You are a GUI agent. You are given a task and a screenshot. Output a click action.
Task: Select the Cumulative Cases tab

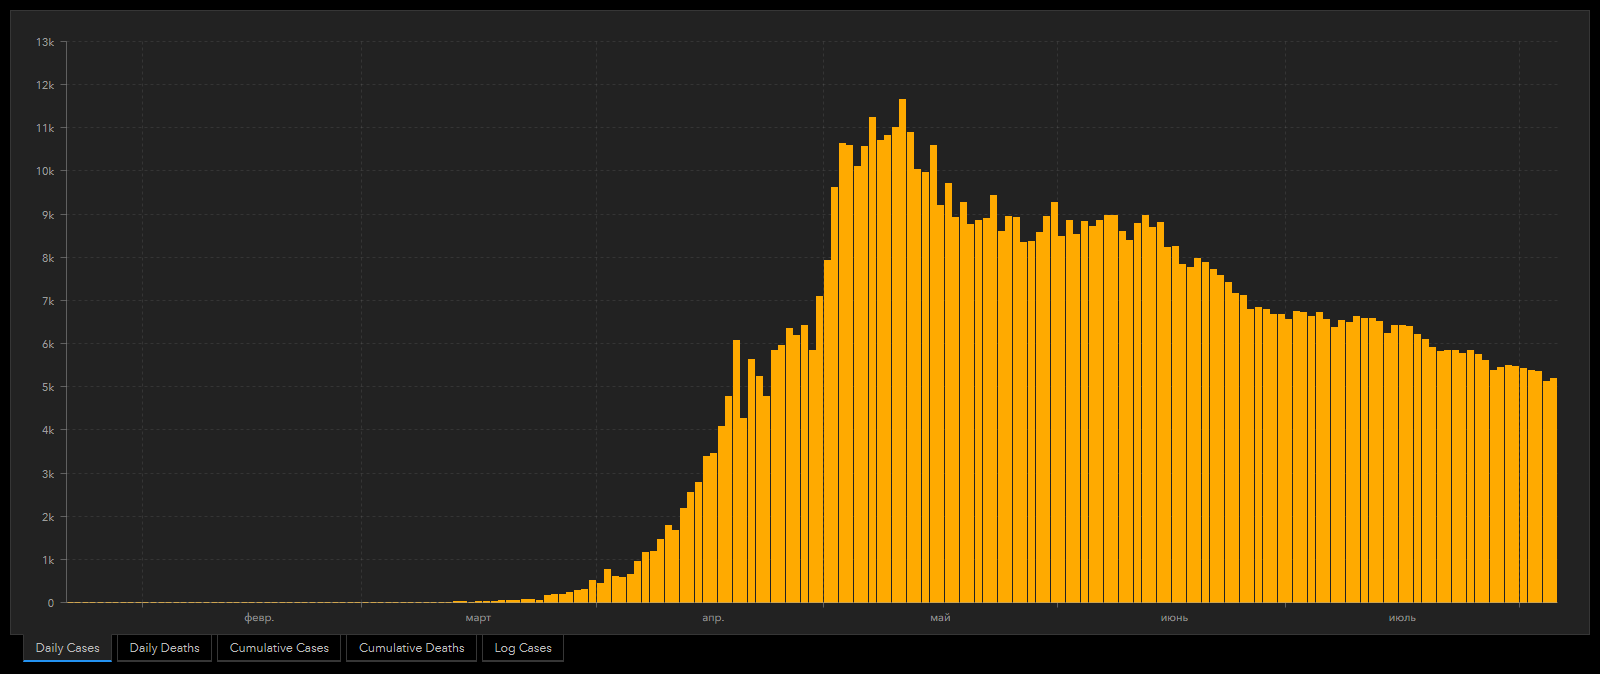click(x=279, y=648)
